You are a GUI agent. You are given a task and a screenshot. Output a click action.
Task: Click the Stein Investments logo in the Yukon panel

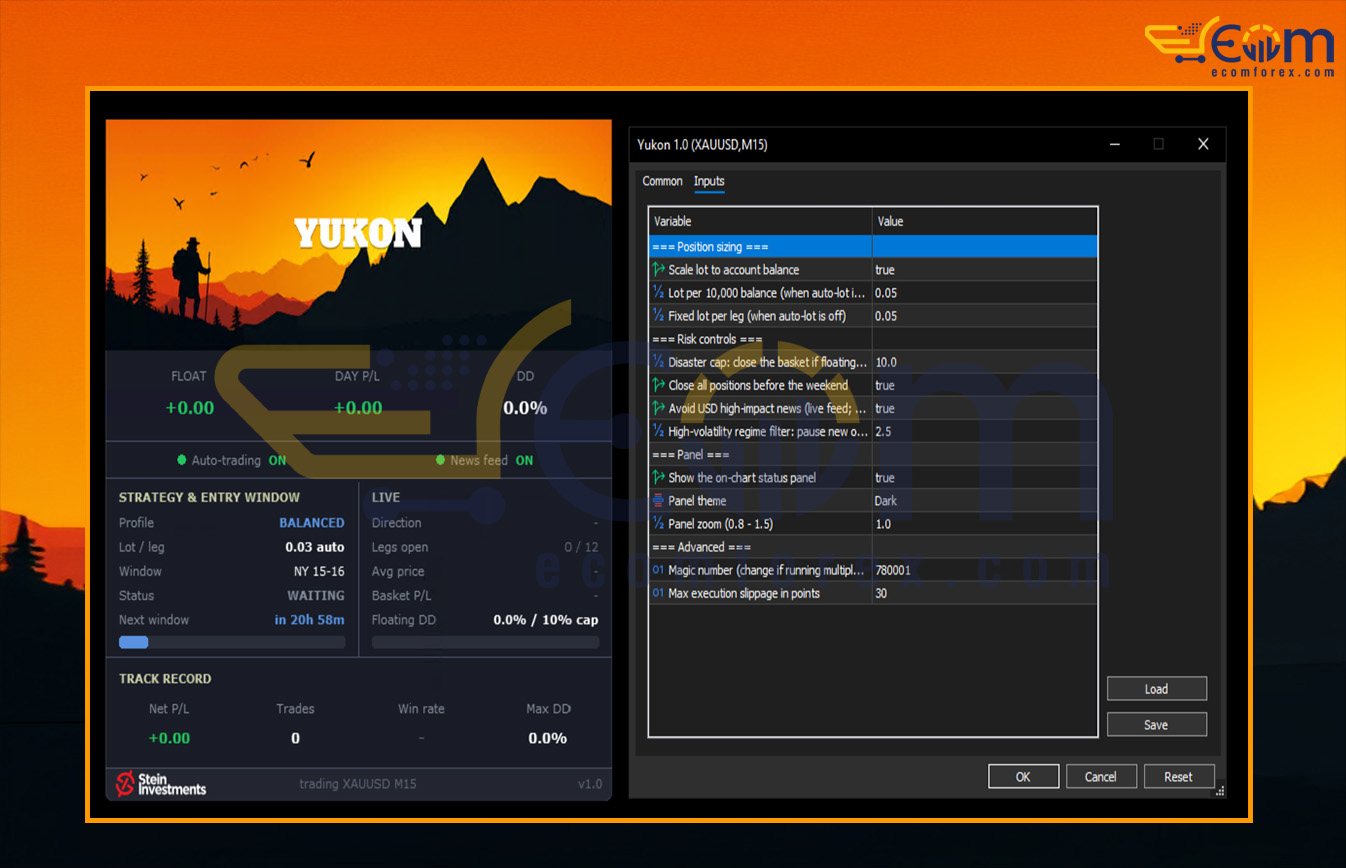click(161, 783)
